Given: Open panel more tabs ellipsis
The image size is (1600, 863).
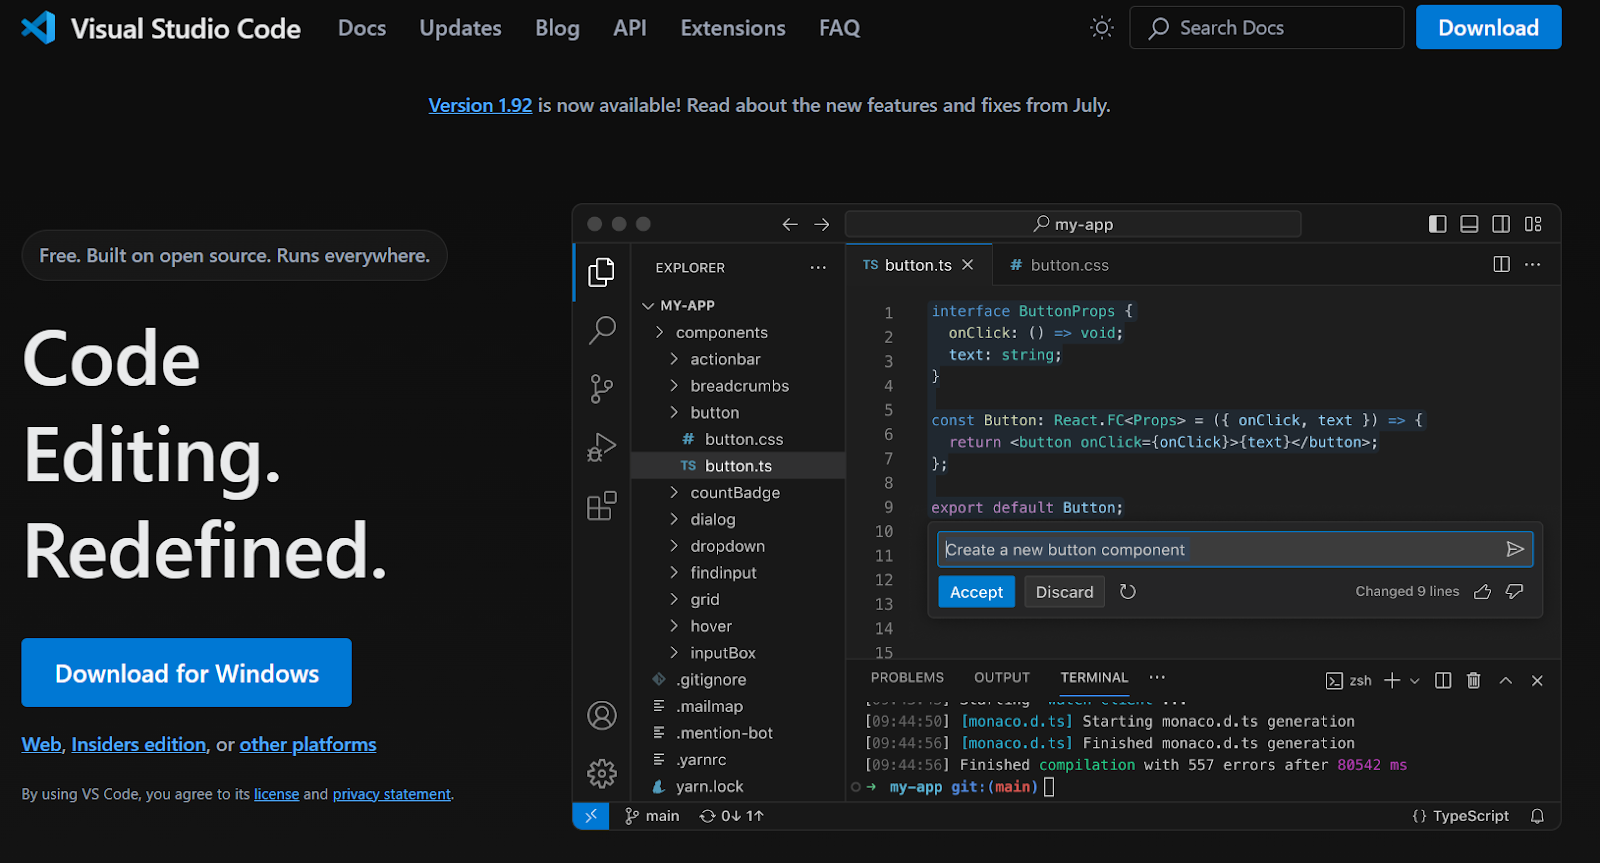Looking at the screenshot, I should pos(1157,677).
